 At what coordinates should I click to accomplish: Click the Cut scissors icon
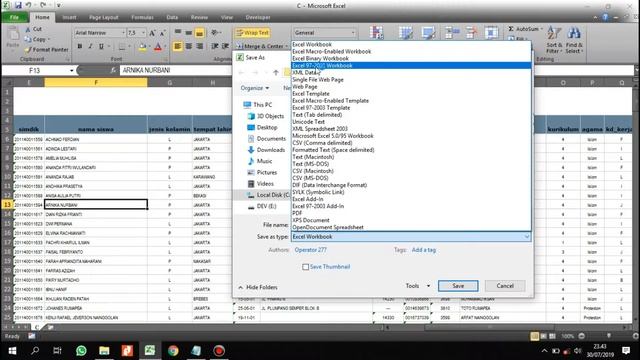[x=28, y=29]
